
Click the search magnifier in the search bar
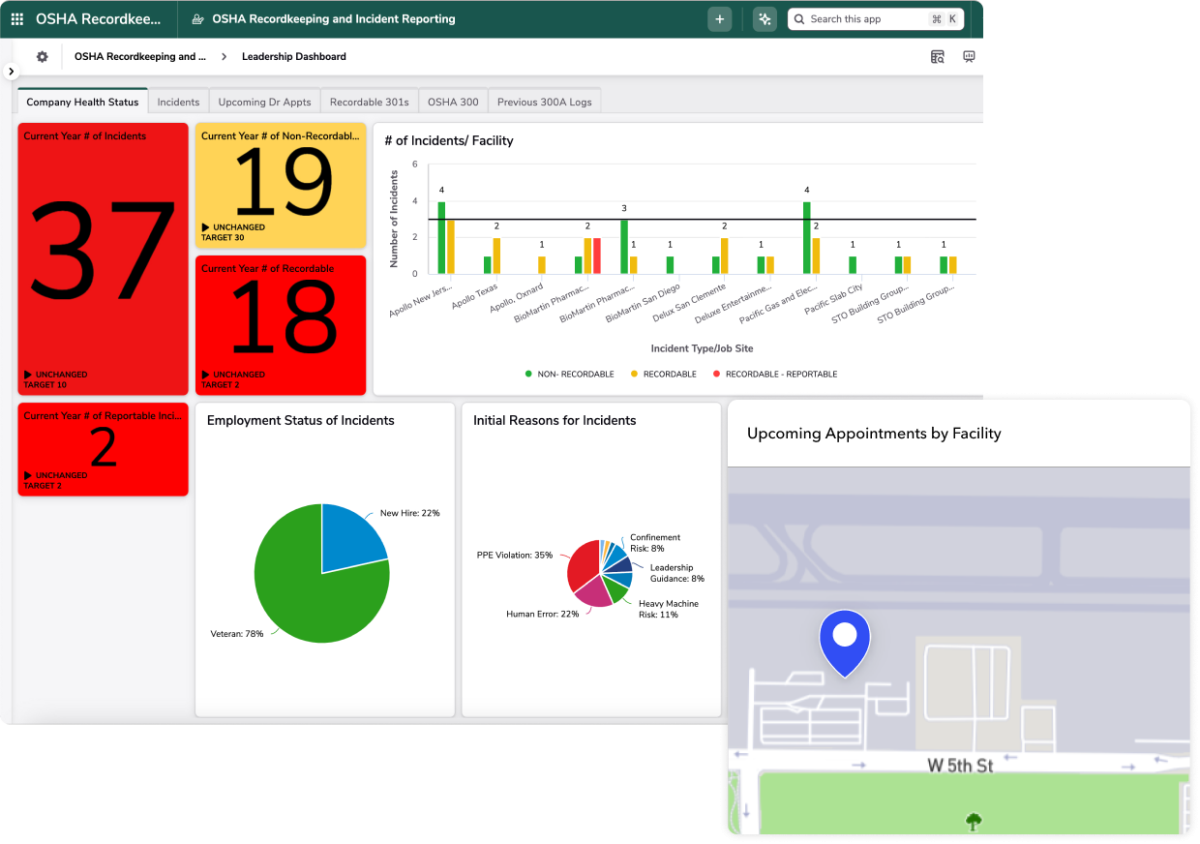(x=798, y=18)
